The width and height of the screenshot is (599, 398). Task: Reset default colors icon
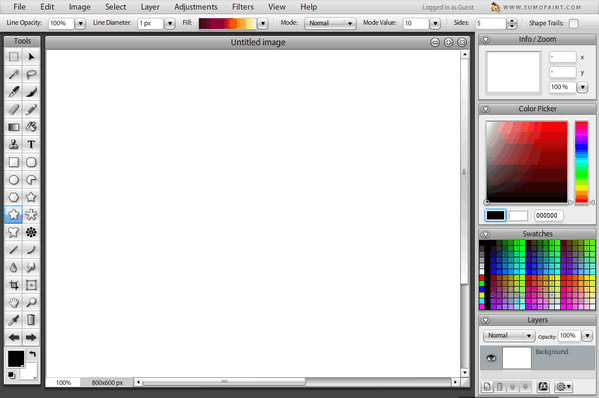pyautogui.click(x=11, y=375)
